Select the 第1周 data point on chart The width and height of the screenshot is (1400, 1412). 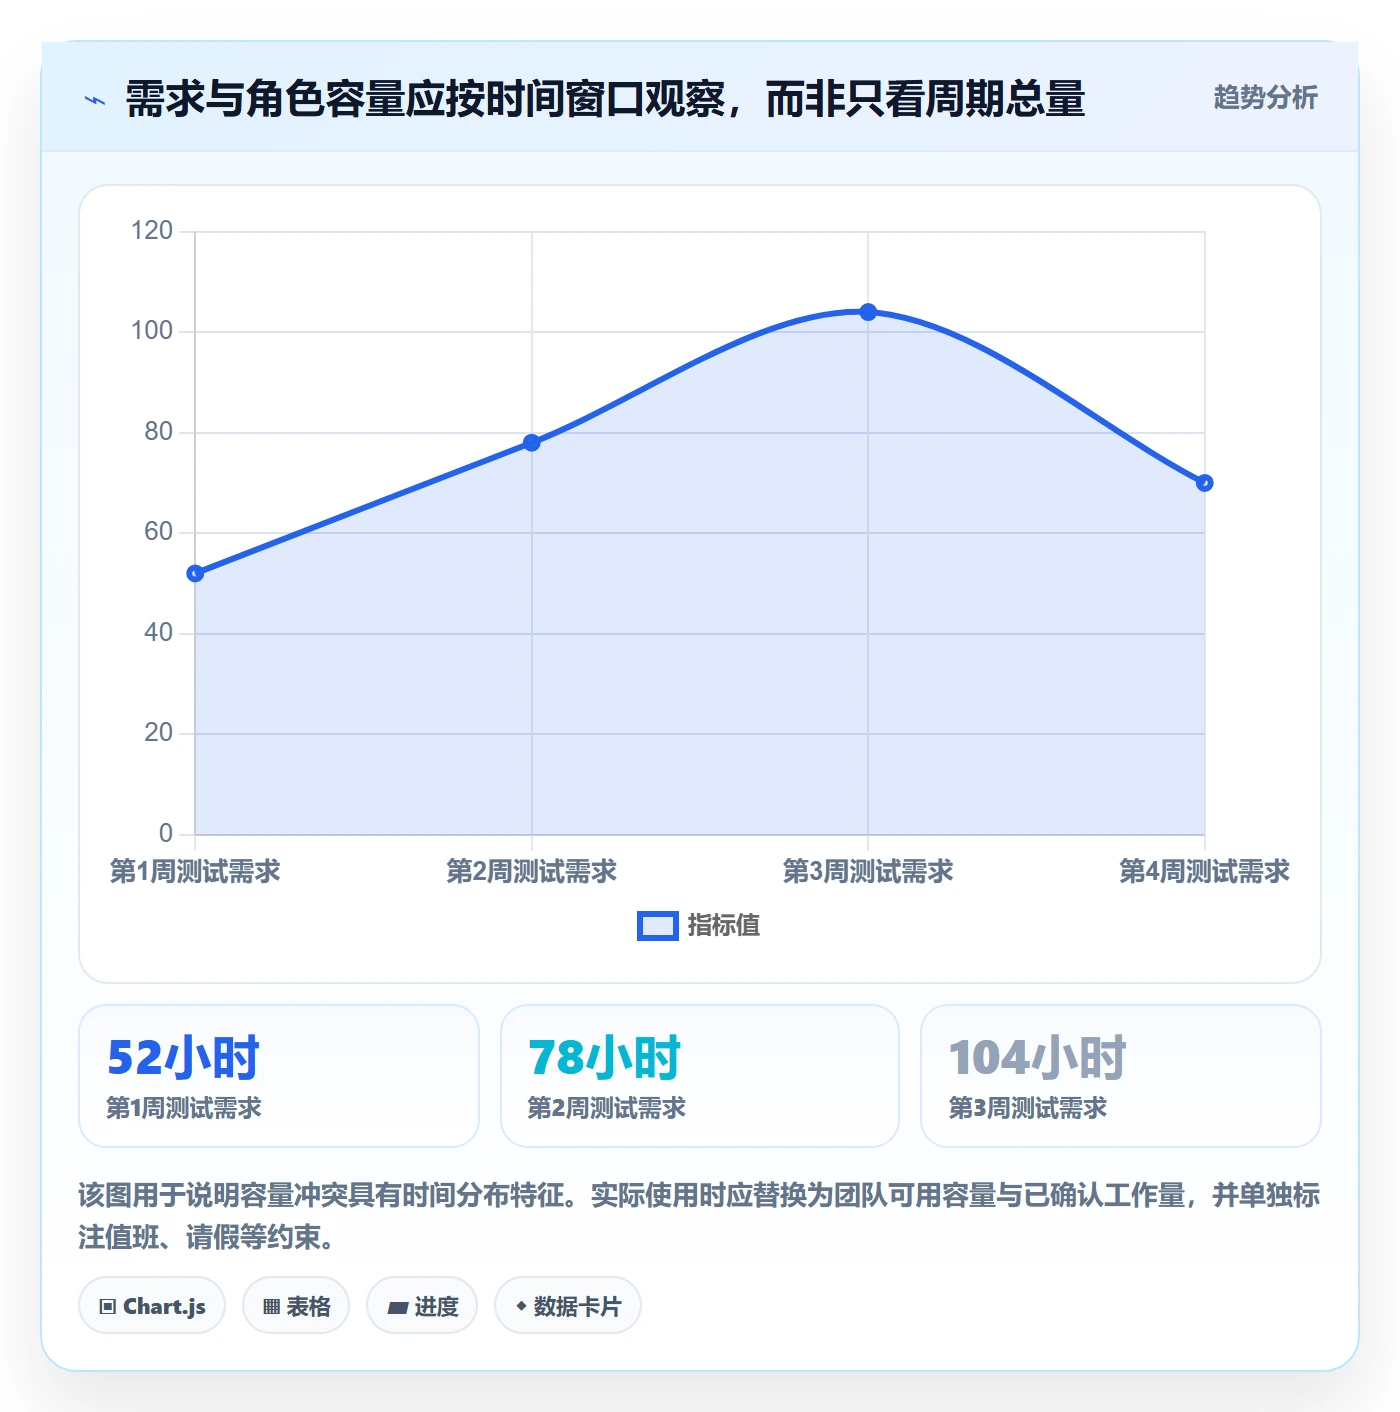pyautogui.click(x=195, y=573)
